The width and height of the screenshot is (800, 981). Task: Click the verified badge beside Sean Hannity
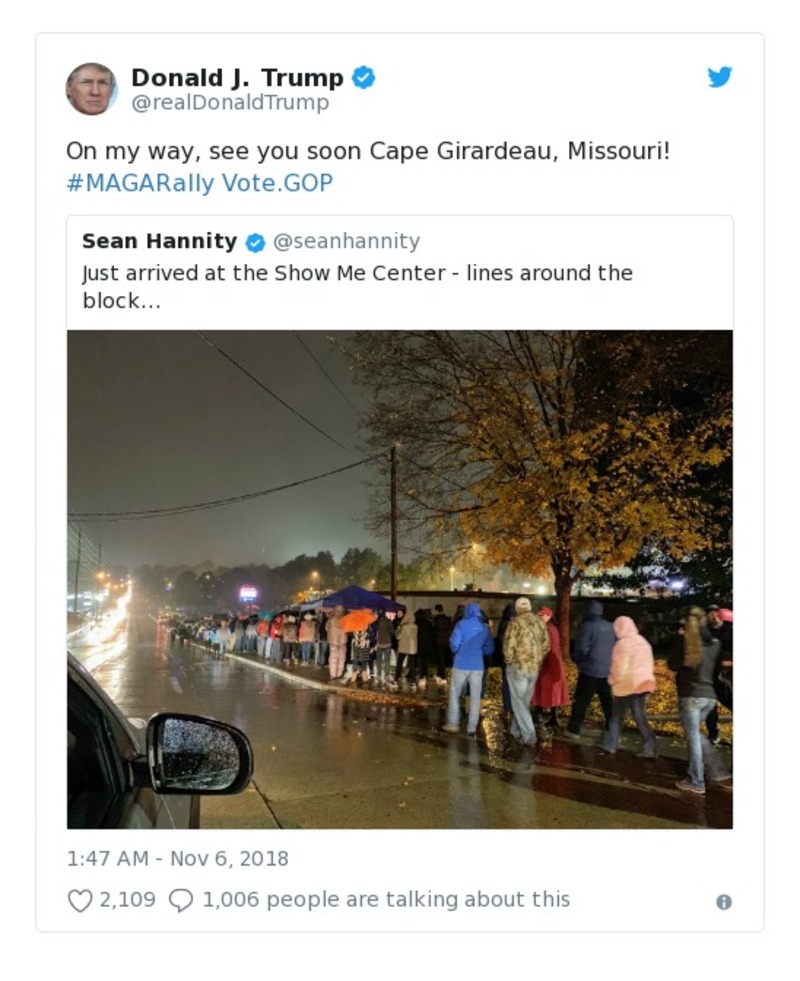pyautogui.click(x=256, y=242)
